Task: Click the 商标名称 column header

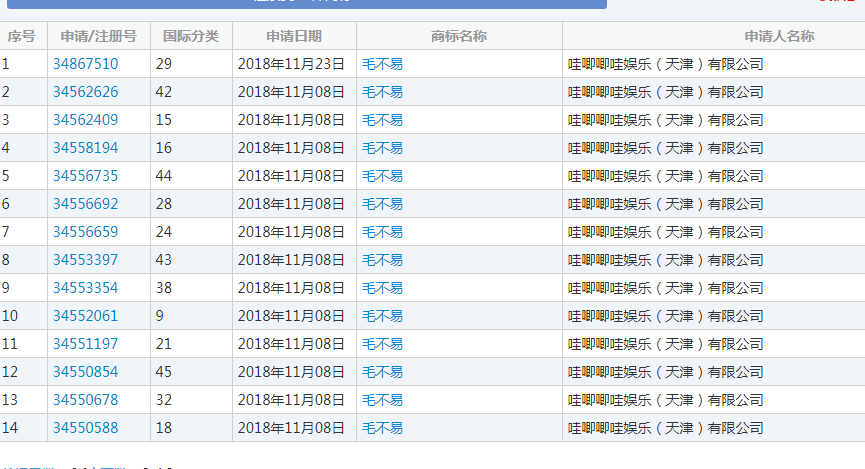Action: pyautogui.click(x=459, y=36)
